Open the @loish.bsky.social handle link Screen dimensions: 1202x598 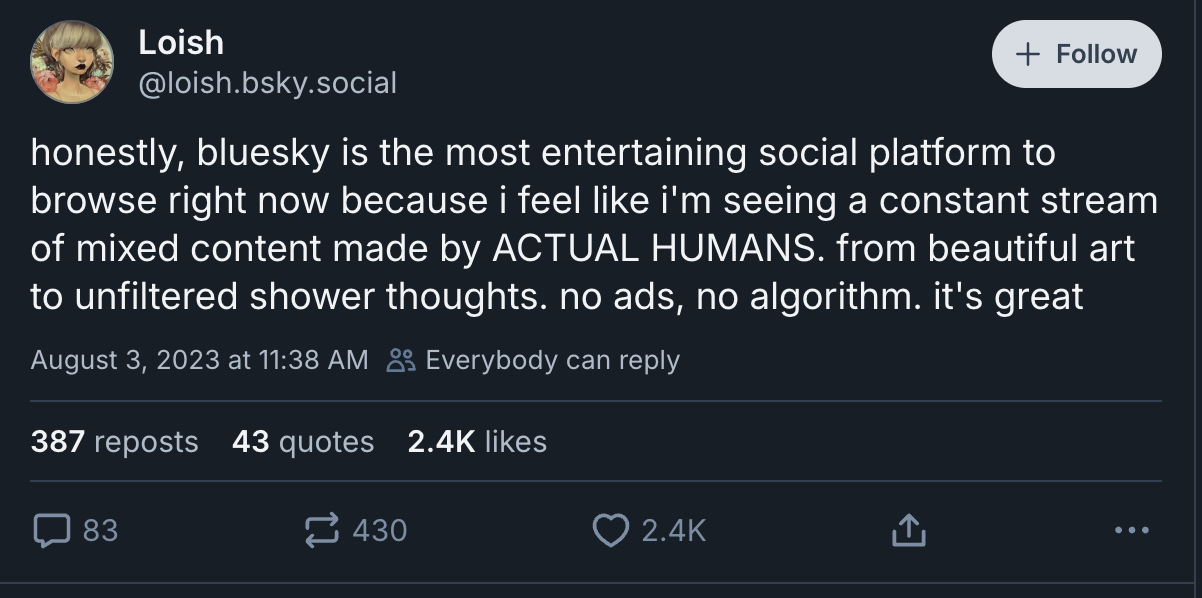point(267,82)
